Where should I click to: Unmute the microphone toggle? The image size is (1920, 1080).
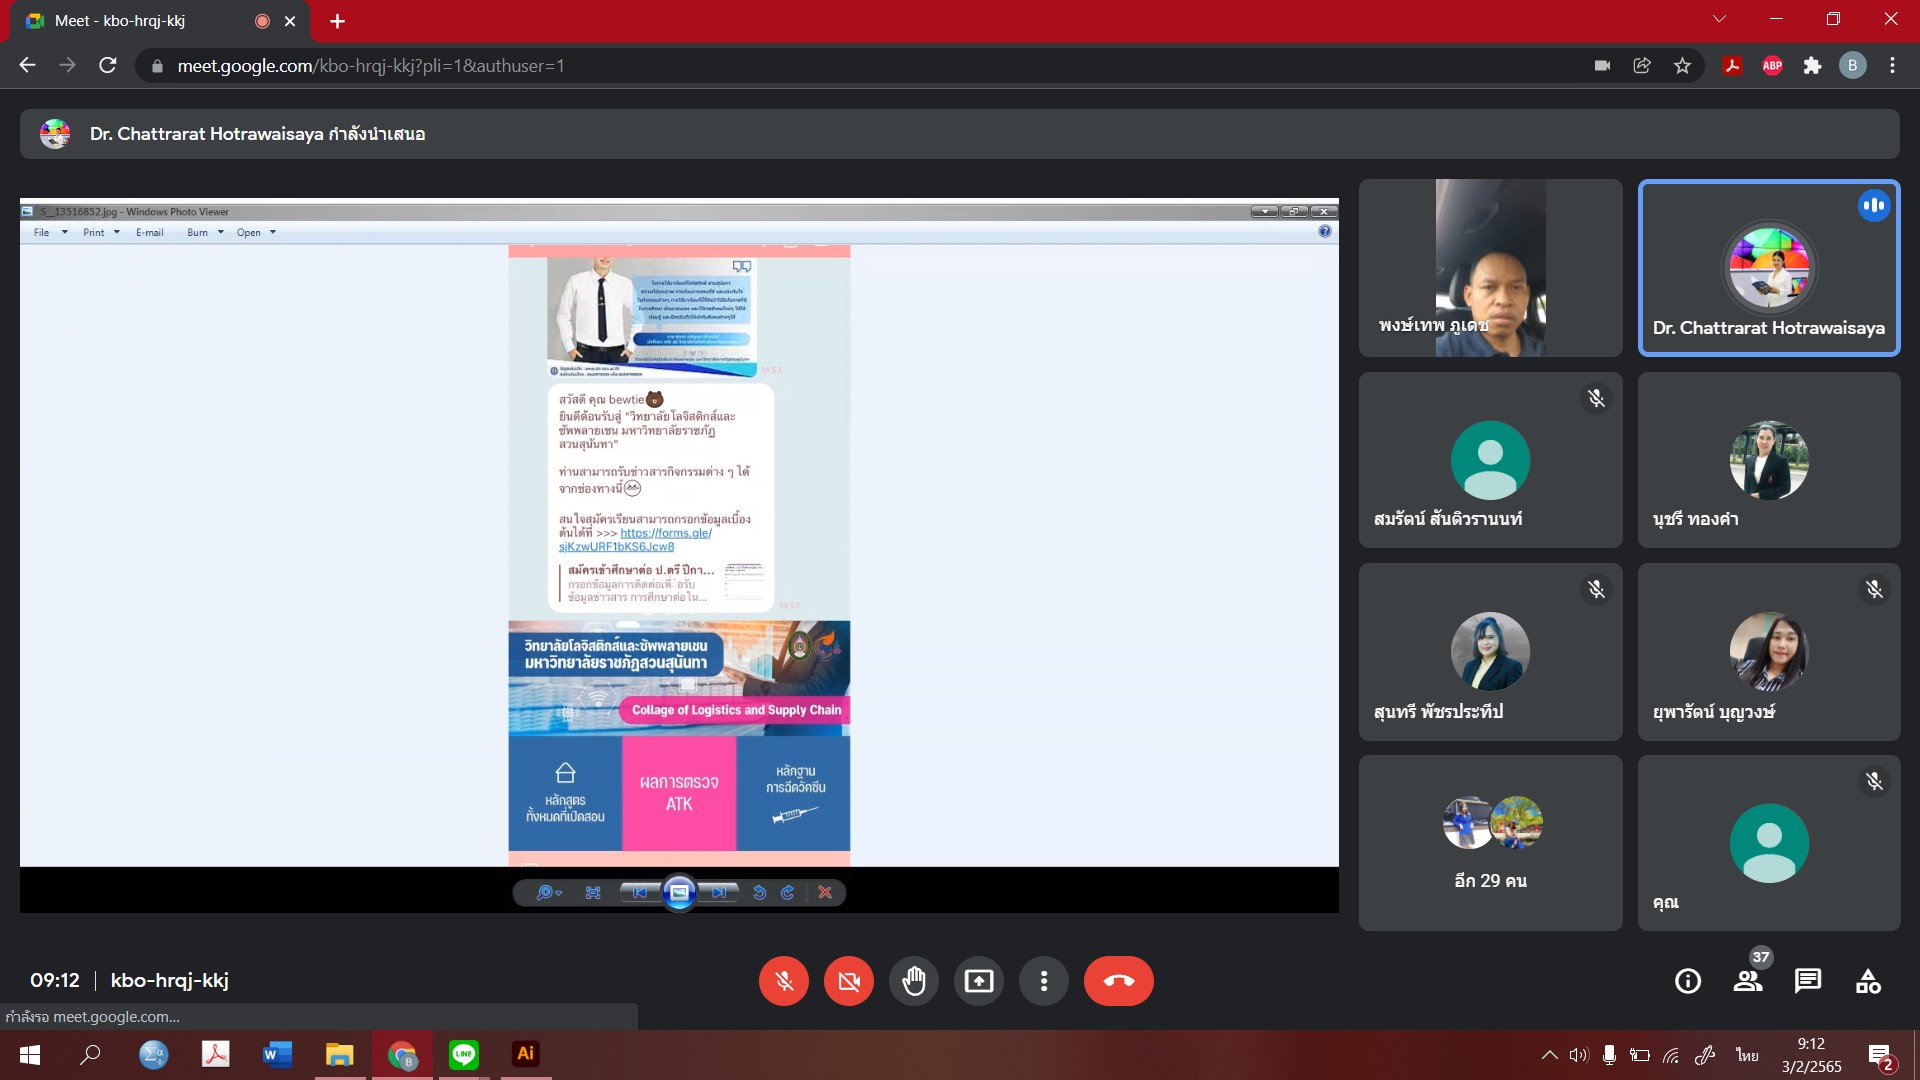(x=783, y=981)
